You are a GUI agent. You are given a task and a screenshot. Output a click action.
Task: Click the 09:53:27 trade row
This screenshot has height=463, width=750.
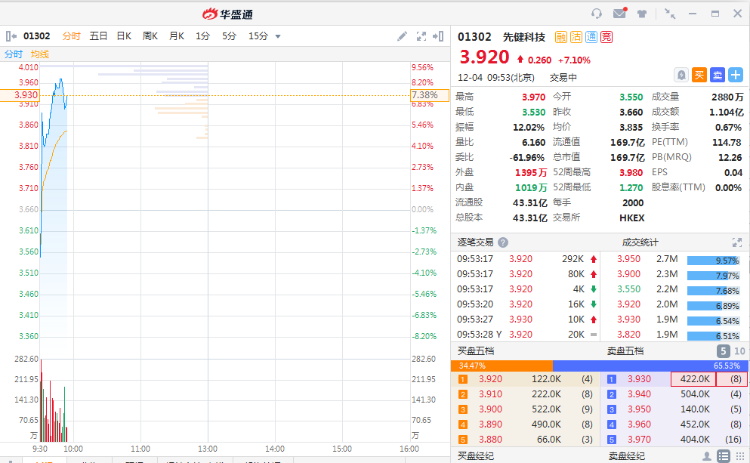(x=527, y=320)
